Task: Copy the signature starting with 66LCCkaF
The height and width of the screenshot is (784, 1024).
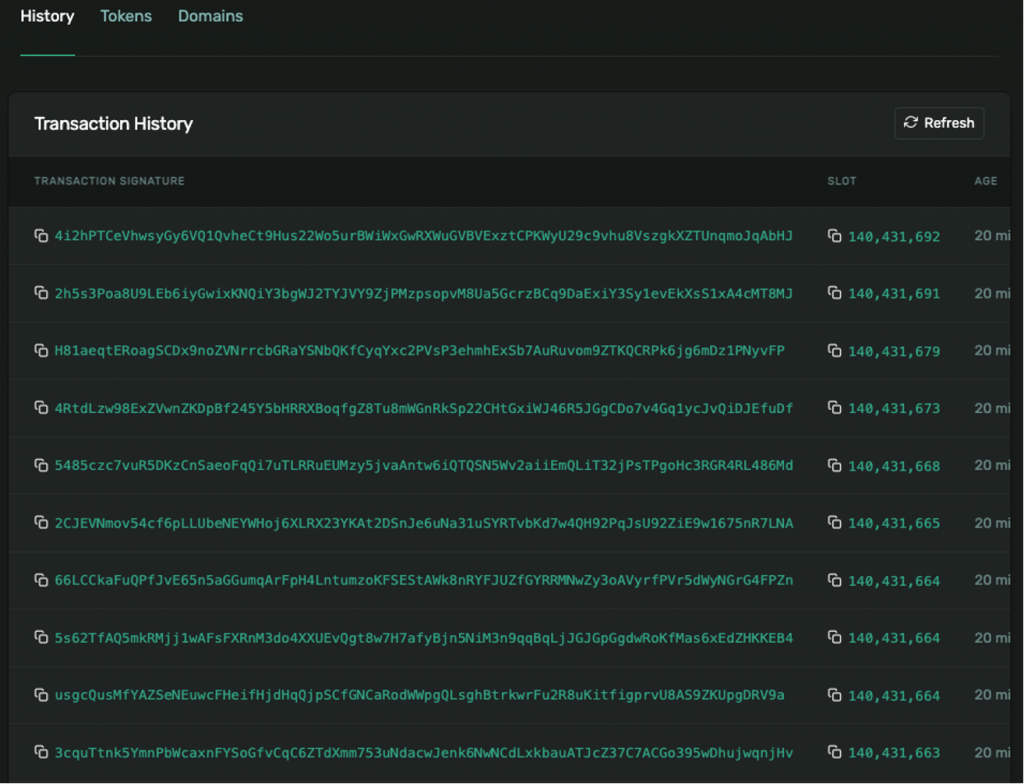Action: click(x=41, y=580)
